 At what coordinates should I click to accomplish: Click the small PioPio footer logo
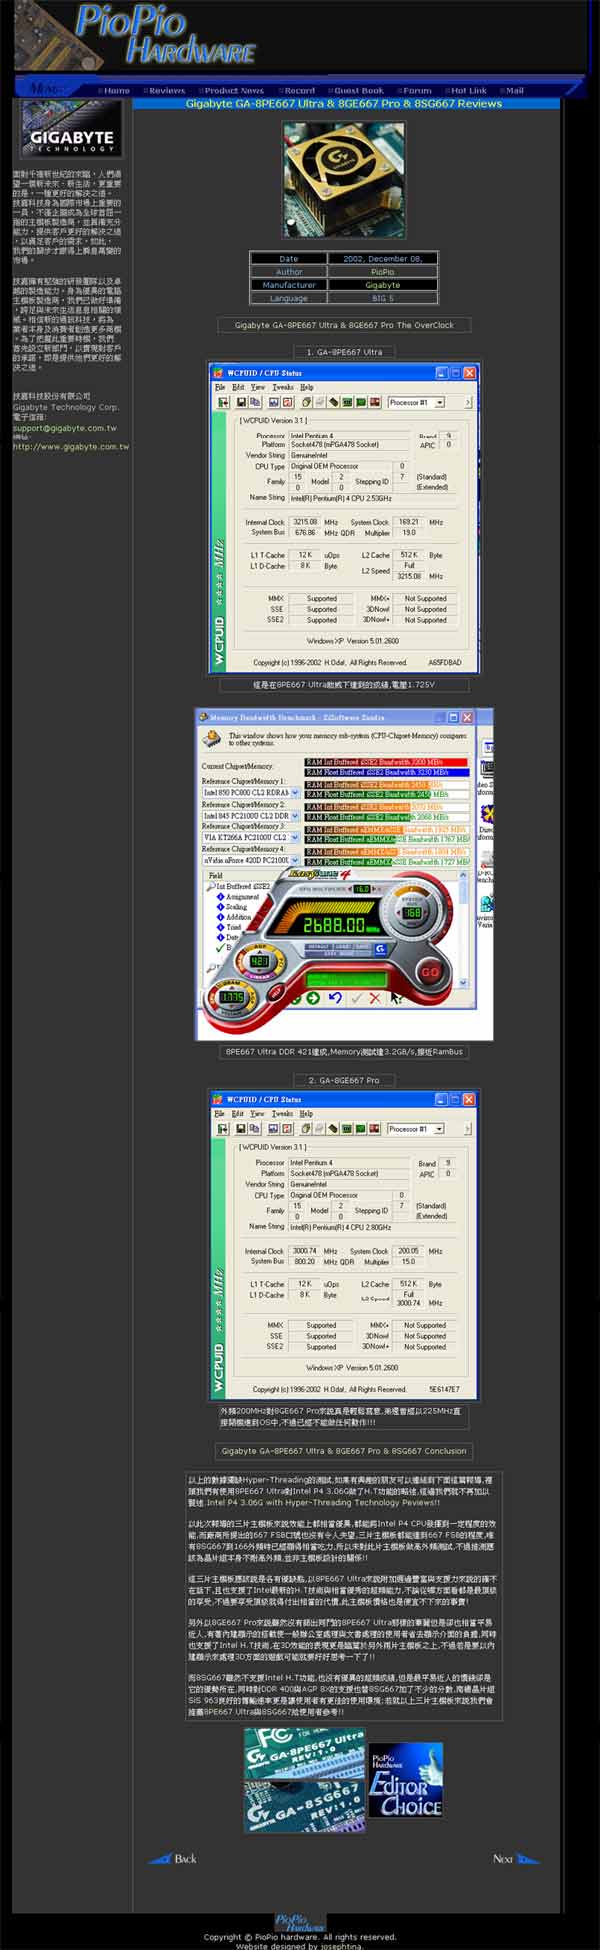(x=299, y=1920)
